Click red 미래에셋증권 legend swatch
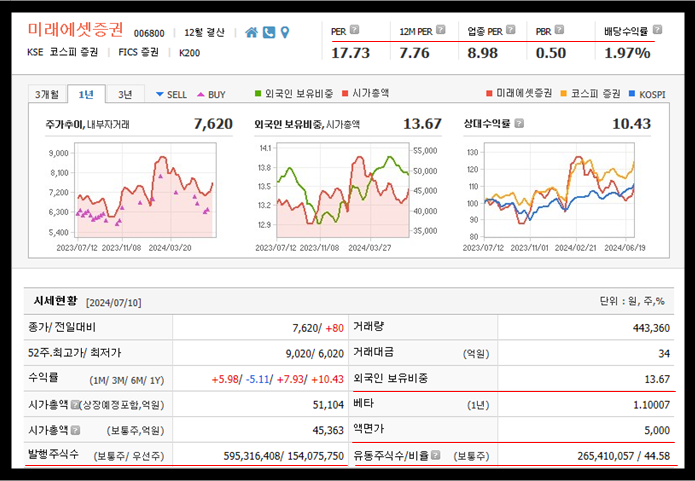Image resolution: width=695 pixels, height=481 pixels. tap(489, 94)
